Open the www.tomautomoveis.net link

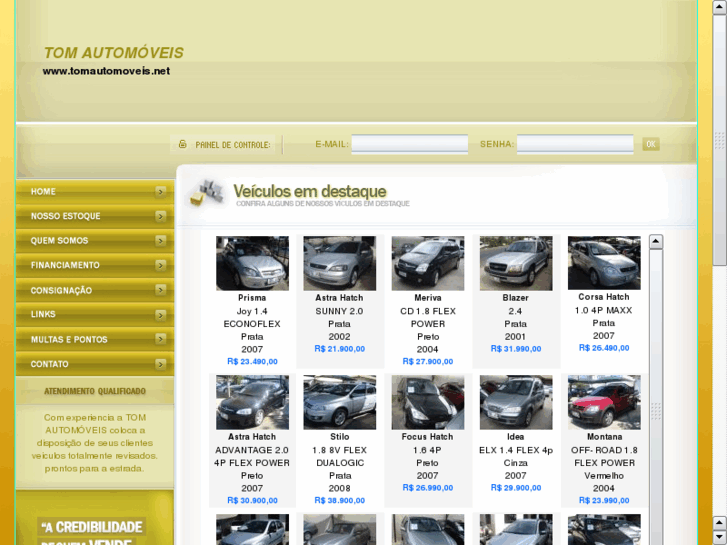[106, 71]
